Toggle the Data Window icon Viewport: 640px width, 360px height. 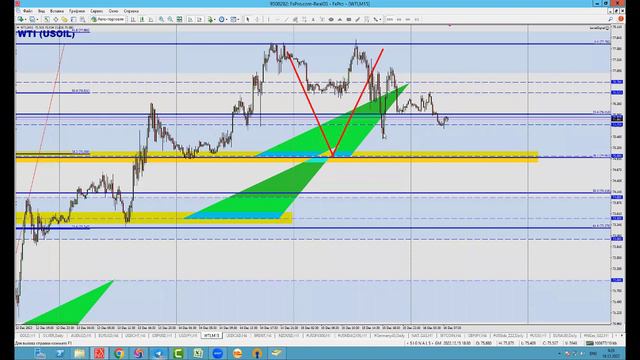pos(56,19)
